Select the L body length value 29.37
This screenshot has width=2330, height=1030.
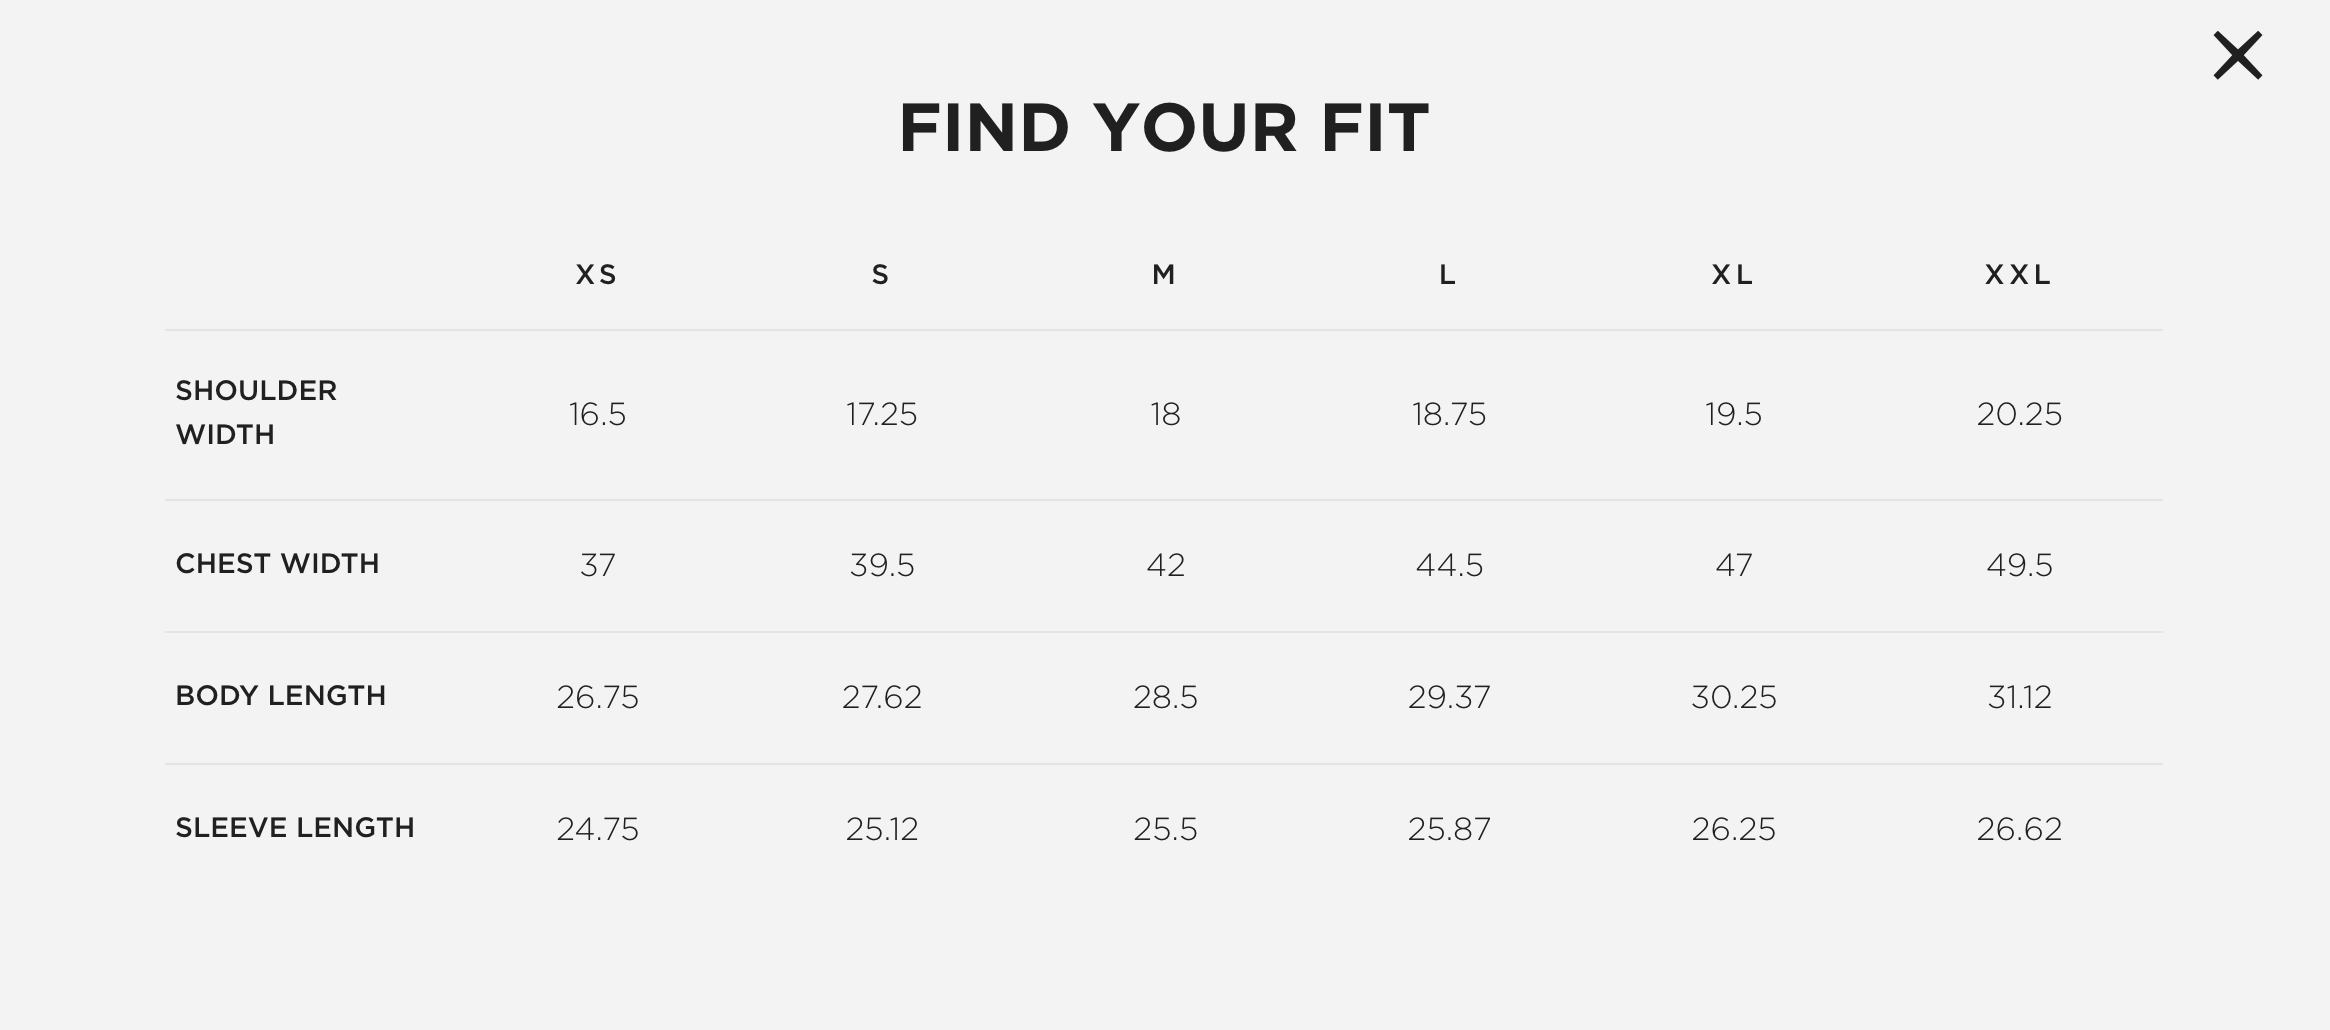pos(1449,697)
